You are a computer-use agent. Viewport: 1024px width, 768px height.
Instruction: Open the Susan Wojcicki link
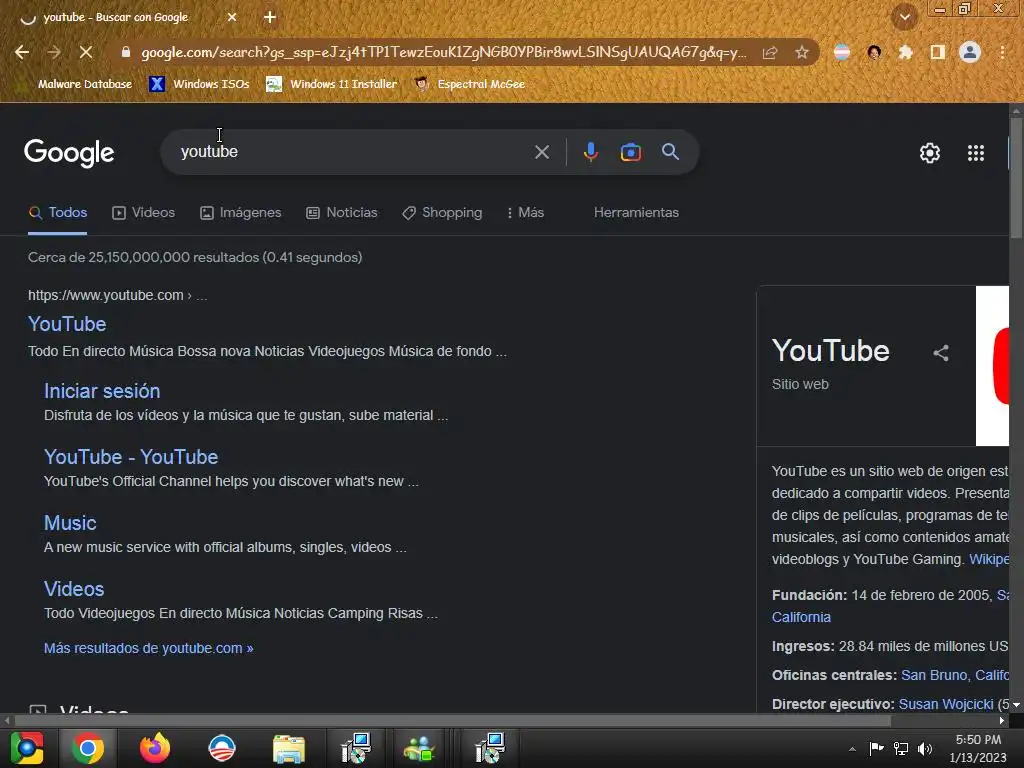tap(946, 704)
